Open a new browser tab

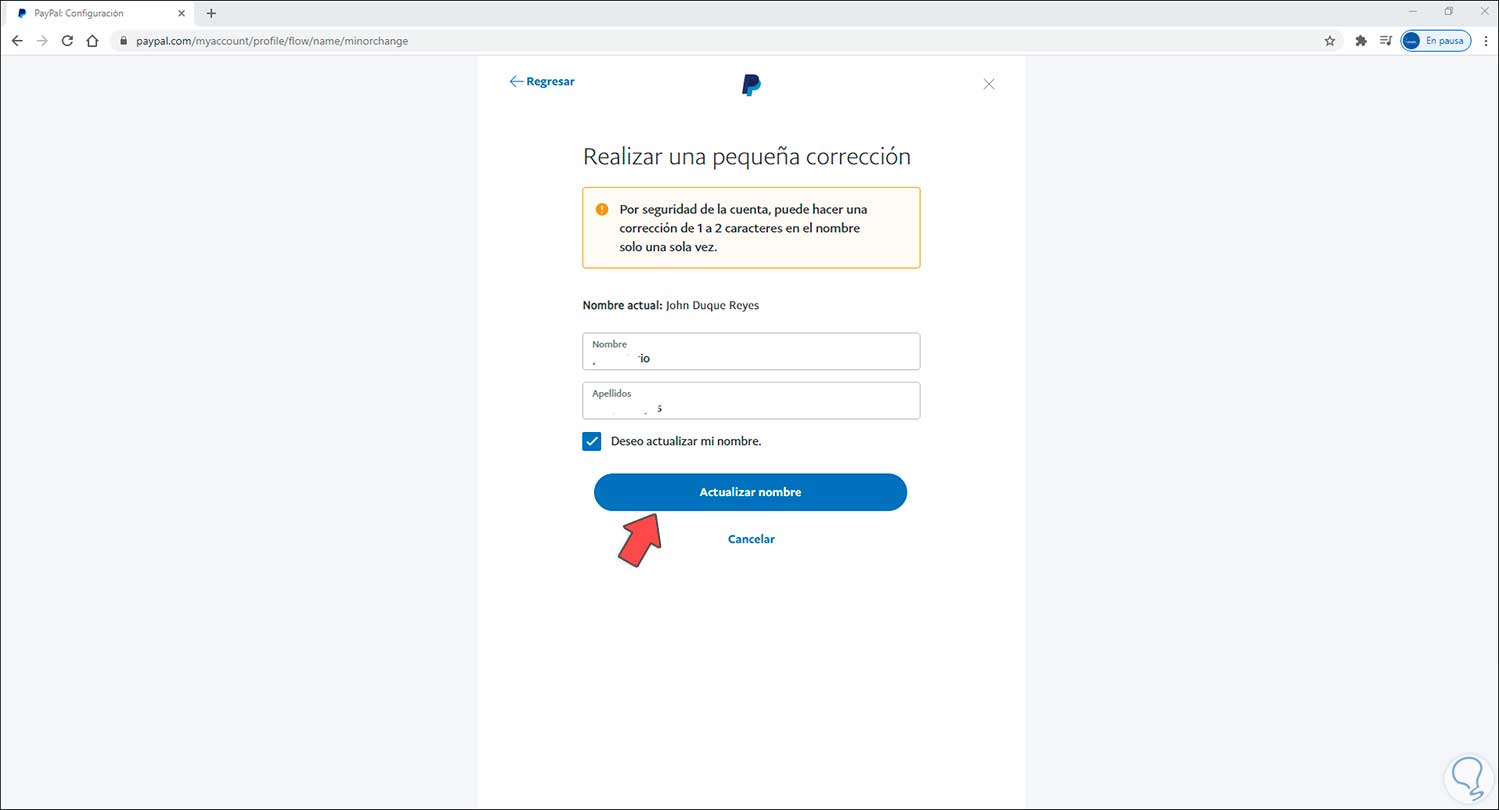pos(210,13)
